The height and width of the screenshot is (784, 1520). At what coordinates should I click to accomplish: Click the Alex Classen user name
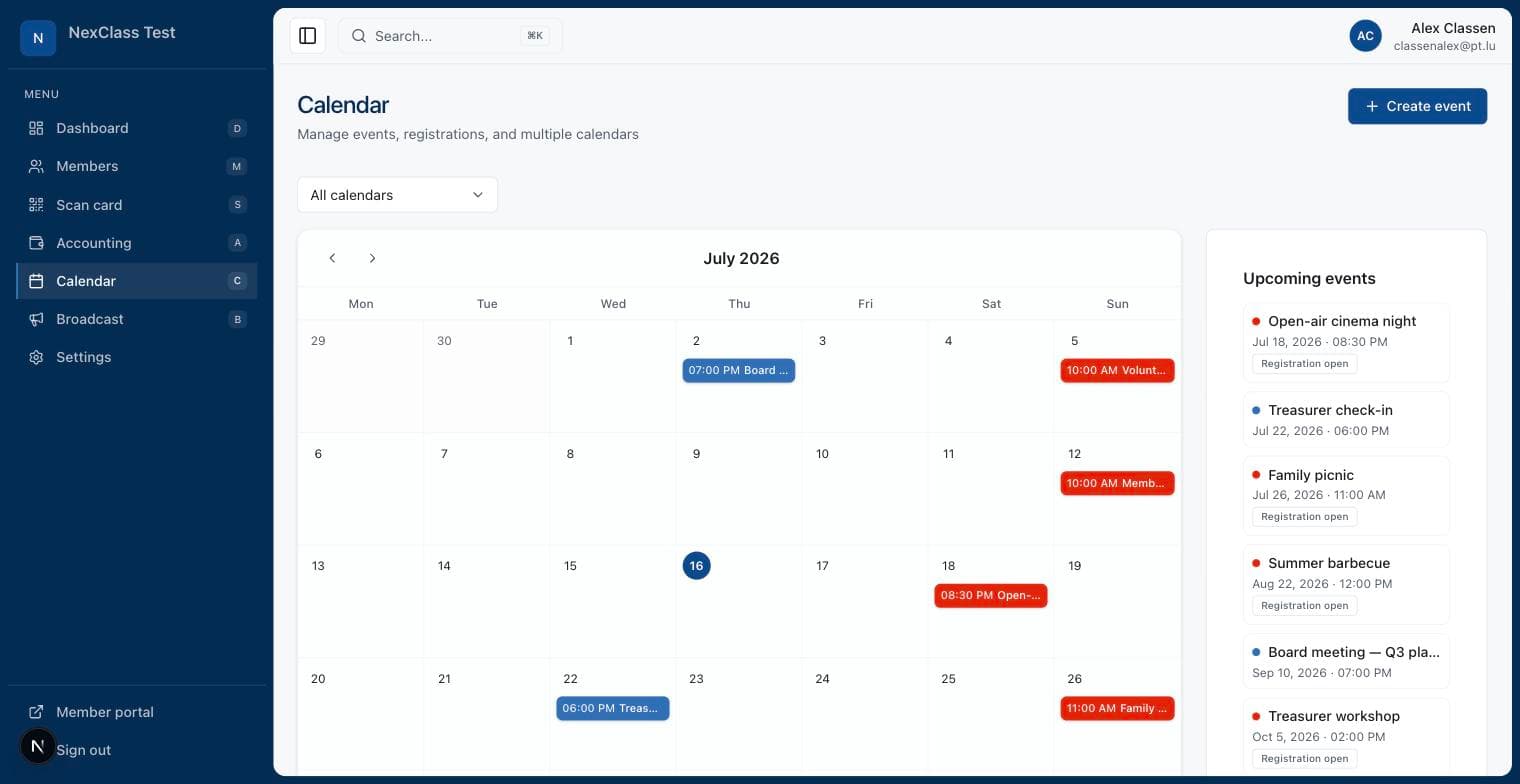[x=1453, y=28]
